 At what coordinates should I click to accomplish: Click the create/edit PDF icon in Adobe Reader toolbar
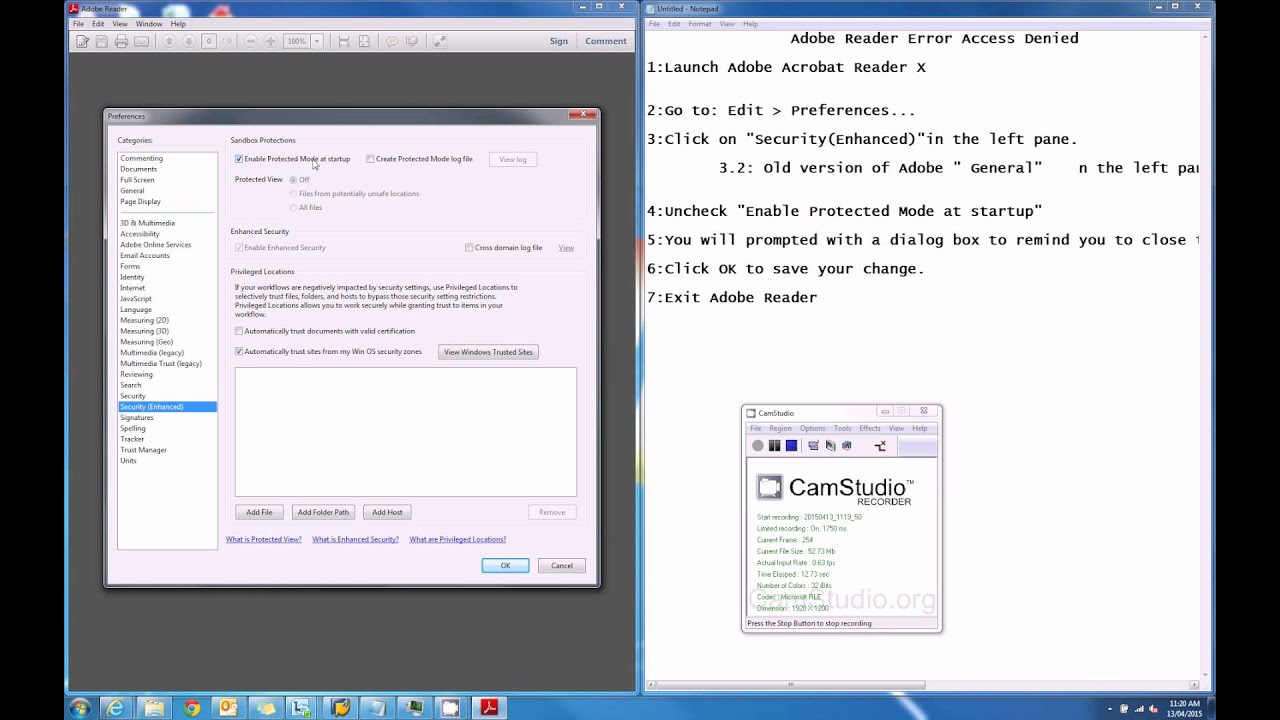pos(82,41)
